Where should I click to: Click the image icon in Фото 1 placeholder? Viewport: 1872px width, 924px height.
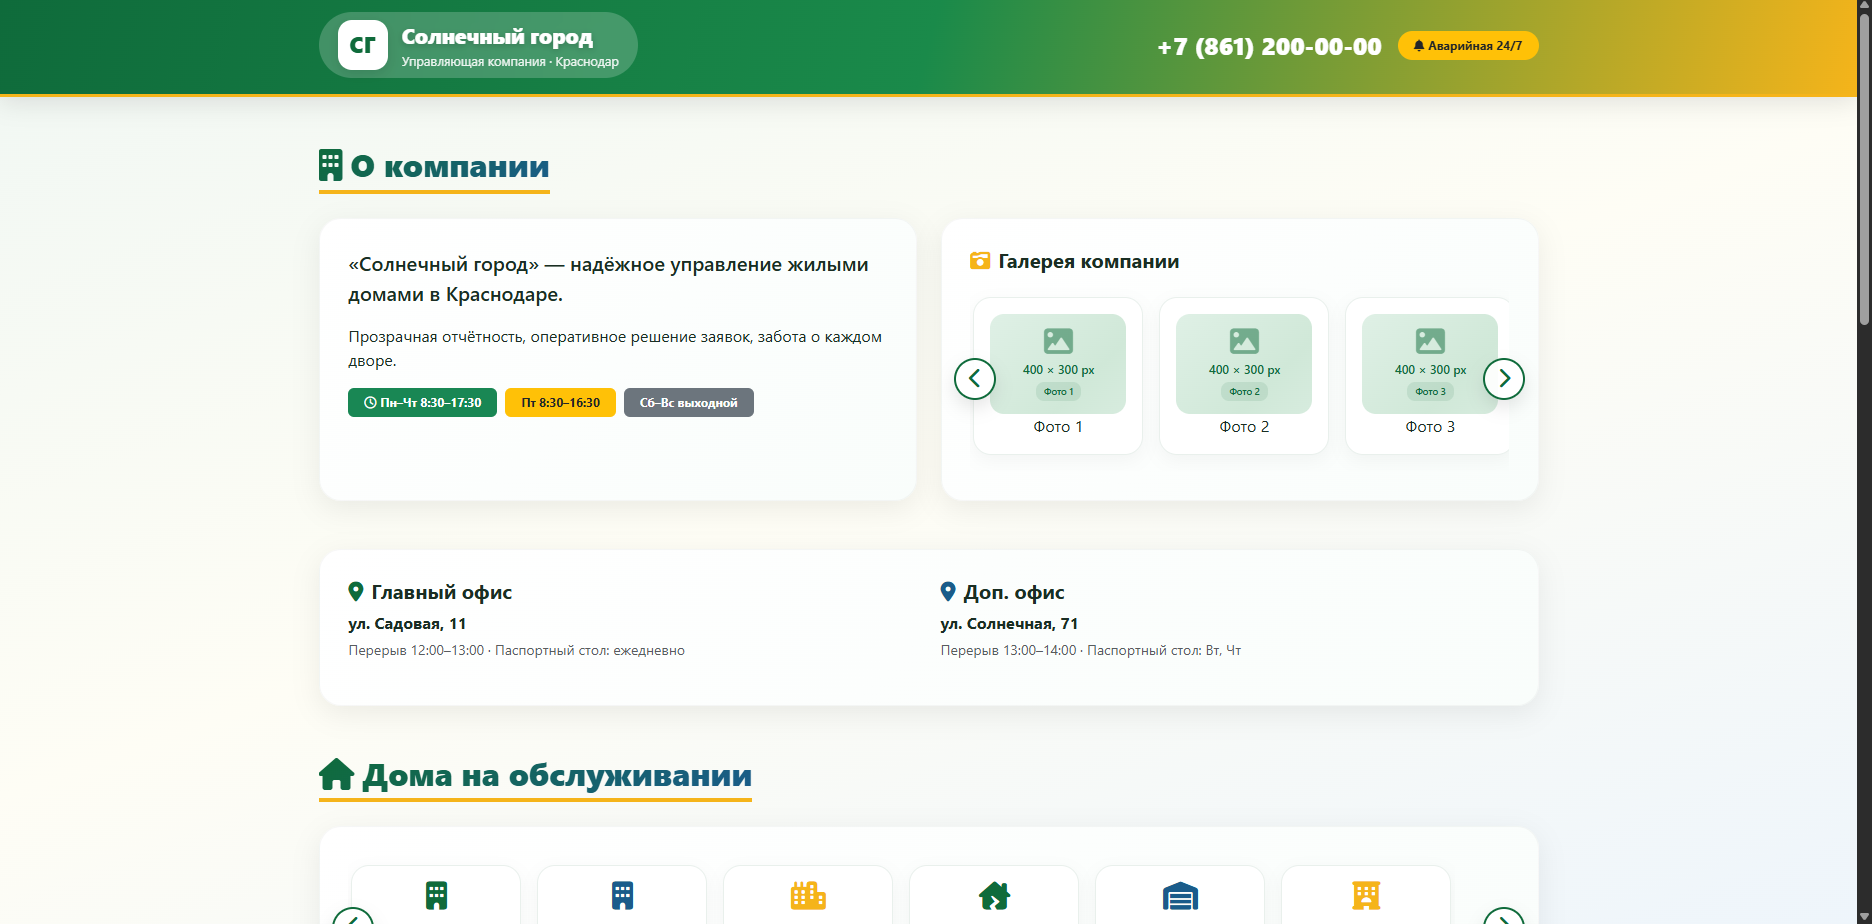pyautogui.click(x=1058, y=341)
